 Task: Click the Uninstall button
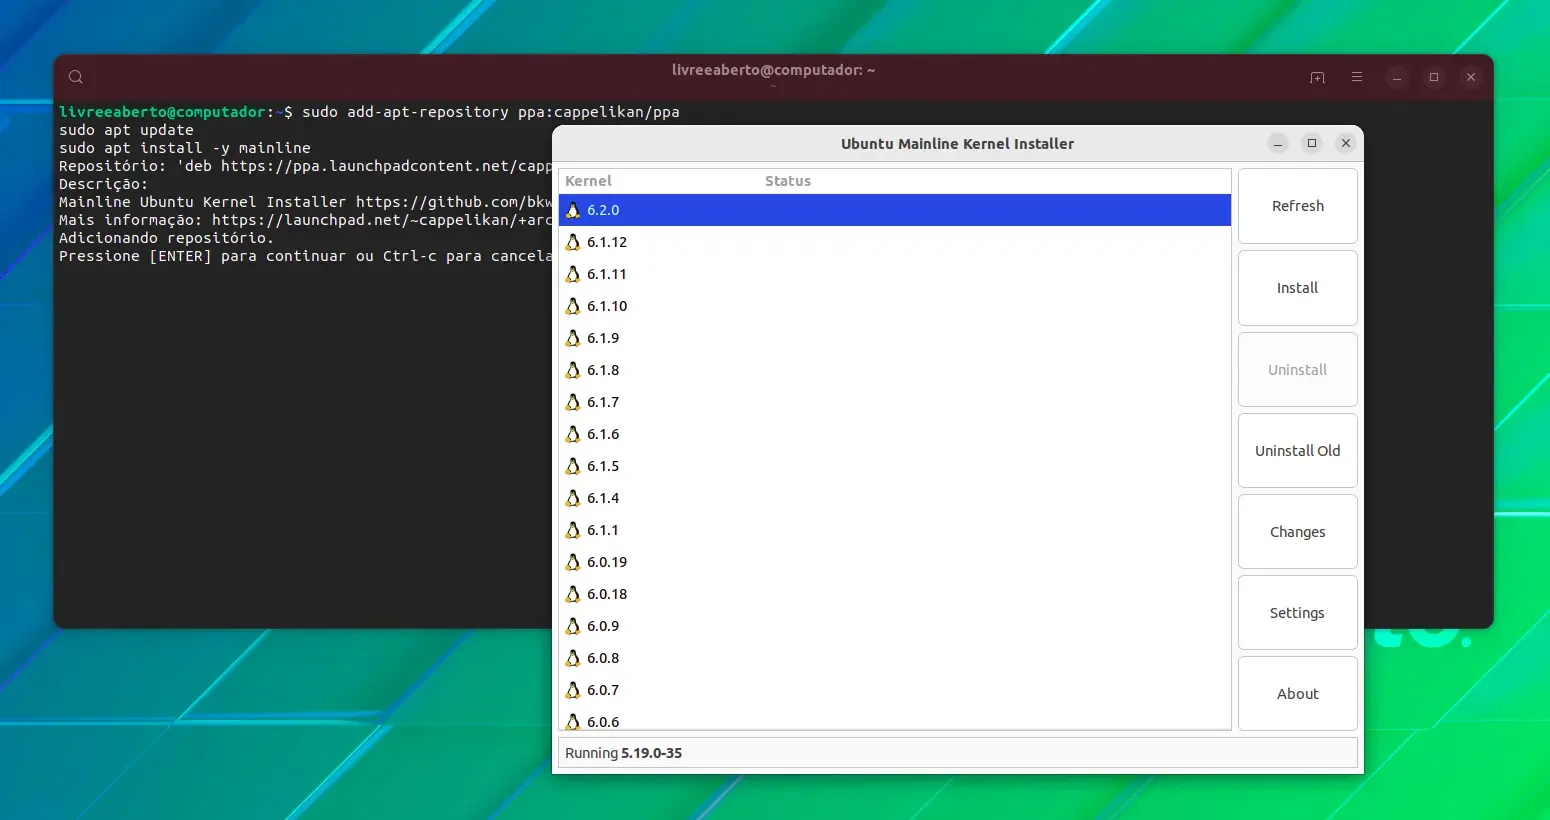coord(1298,370)
